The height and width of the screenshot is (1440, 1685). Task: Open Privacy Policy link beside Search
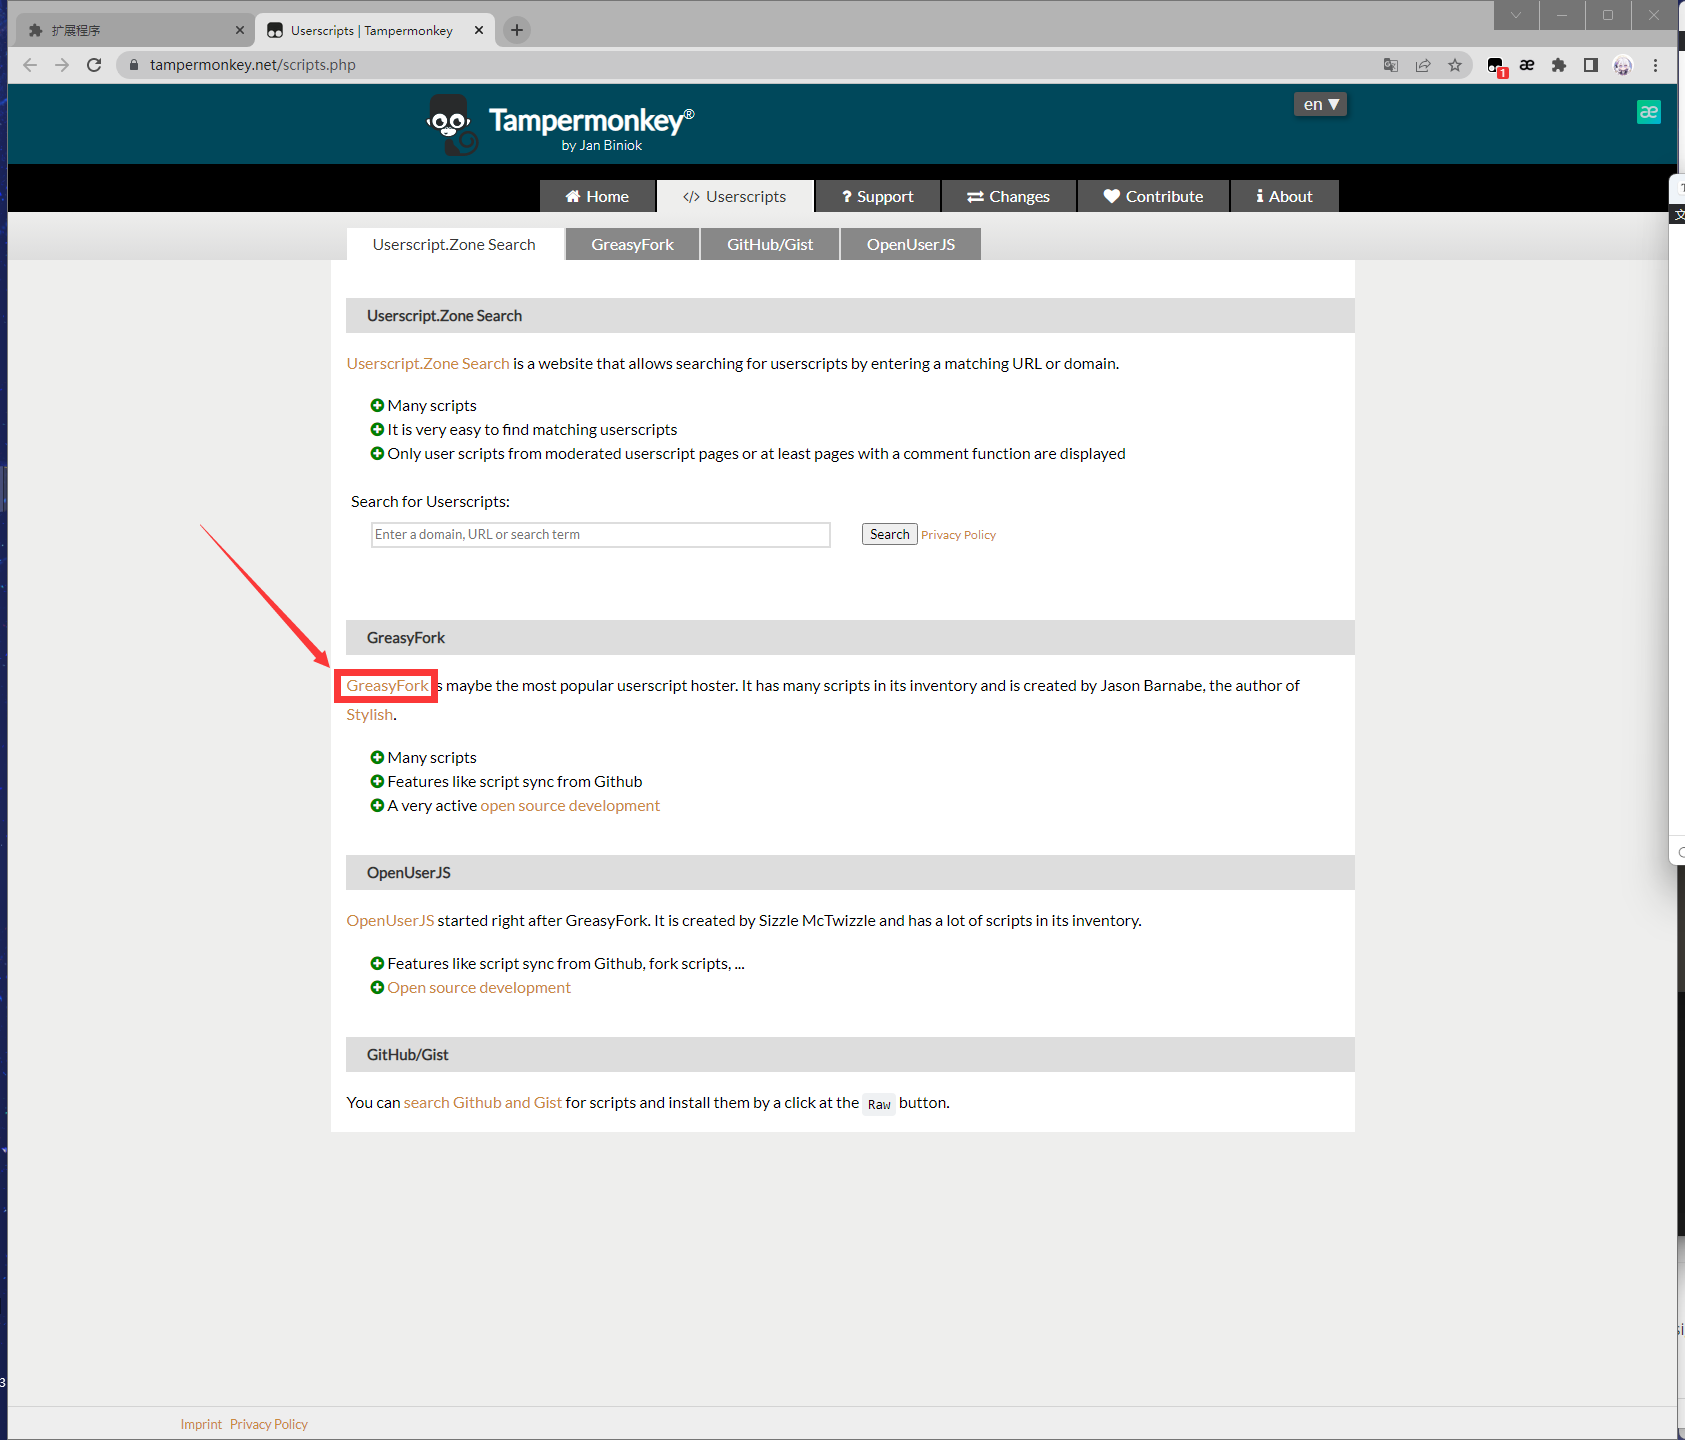pyautogui.click(x=958, y=535)
